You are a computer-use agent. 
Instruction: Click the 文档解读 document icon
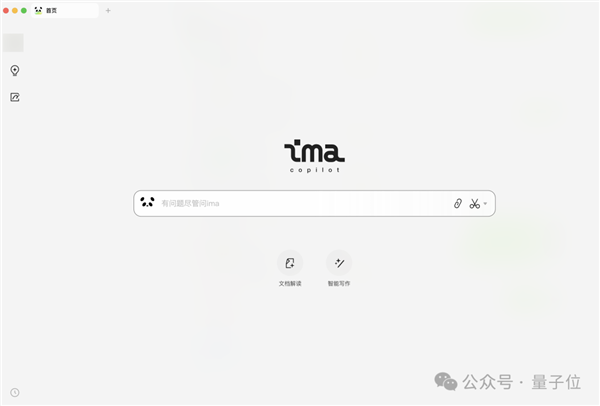click(x=290, y=263)
